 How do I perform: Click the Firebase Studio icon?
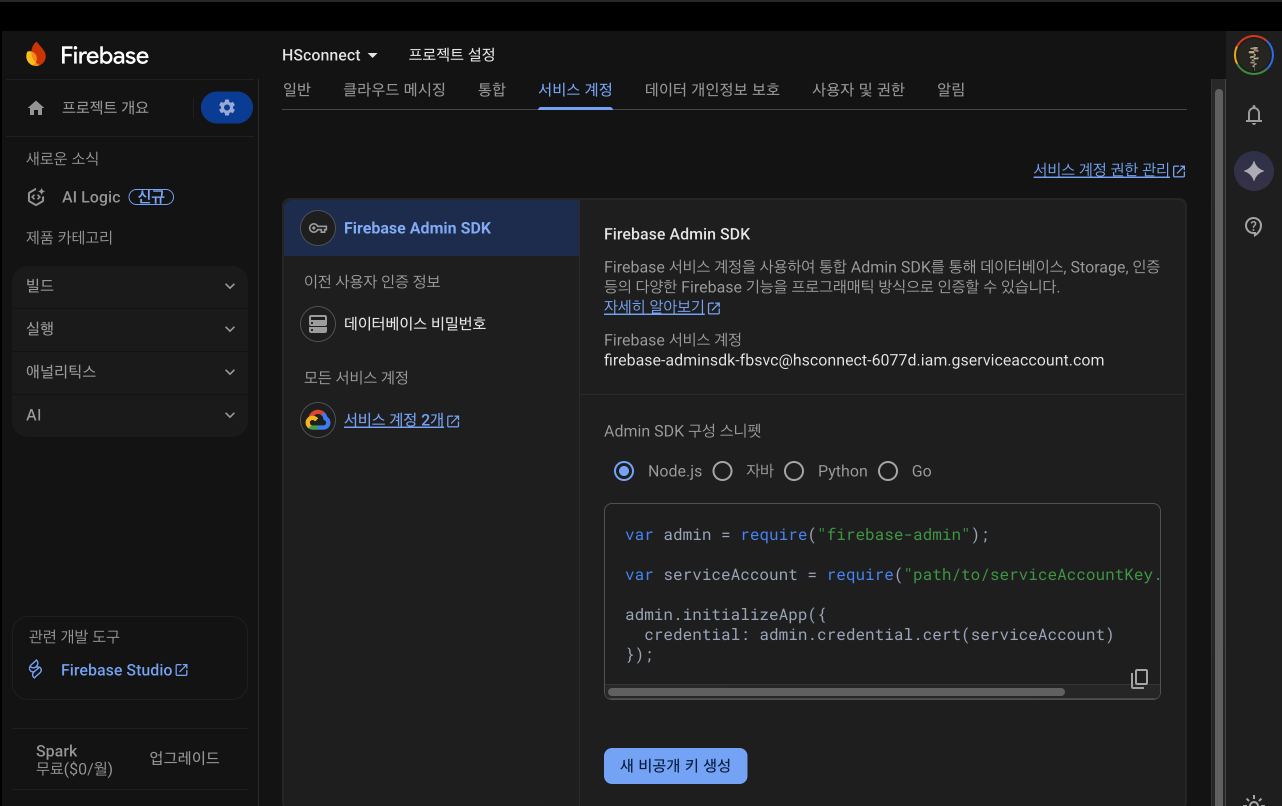click(36, 670)
